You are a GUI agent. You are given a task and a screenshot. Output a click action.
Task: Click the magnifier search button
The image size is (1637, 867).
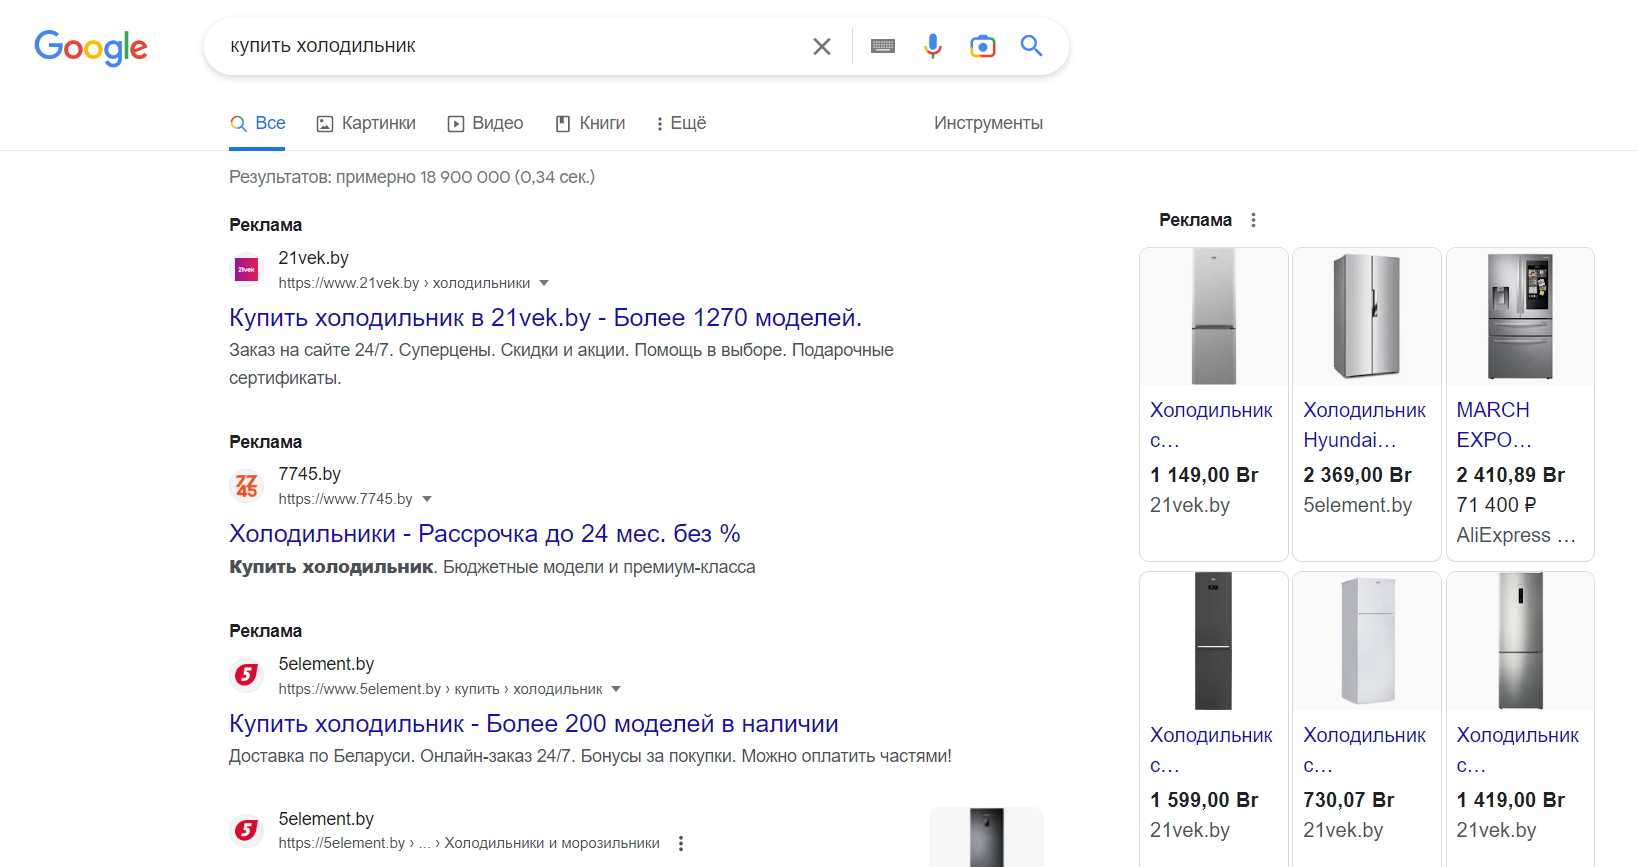[x=1031, y=46]
